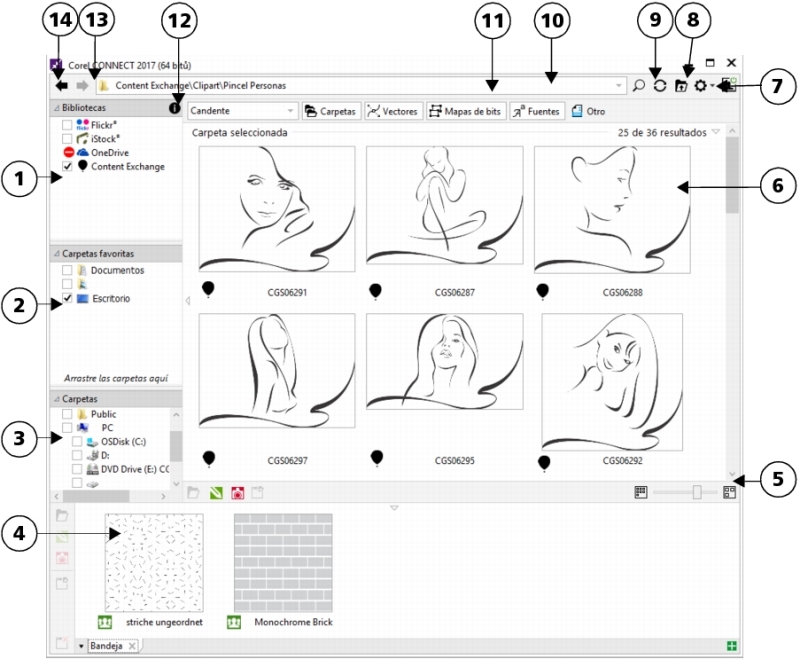Enable the Flickr library checkbox
Image resolution: width=800 pixels, height=659 pixels.
pyautogui.click(x=67, y=125)
